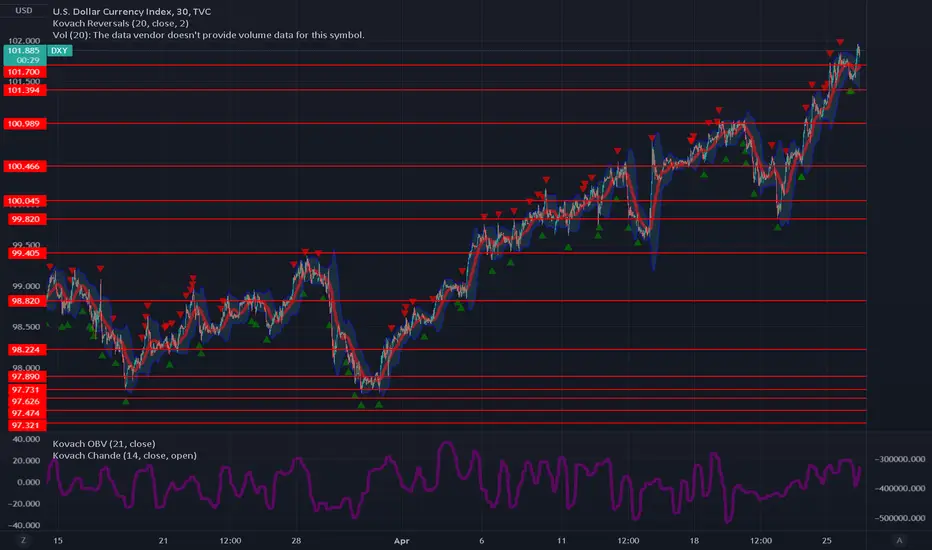The height and width of the screenshot is (550, 932).
Task: Select the 97.890 horizontal level label
Action: [x=26, y=376]
